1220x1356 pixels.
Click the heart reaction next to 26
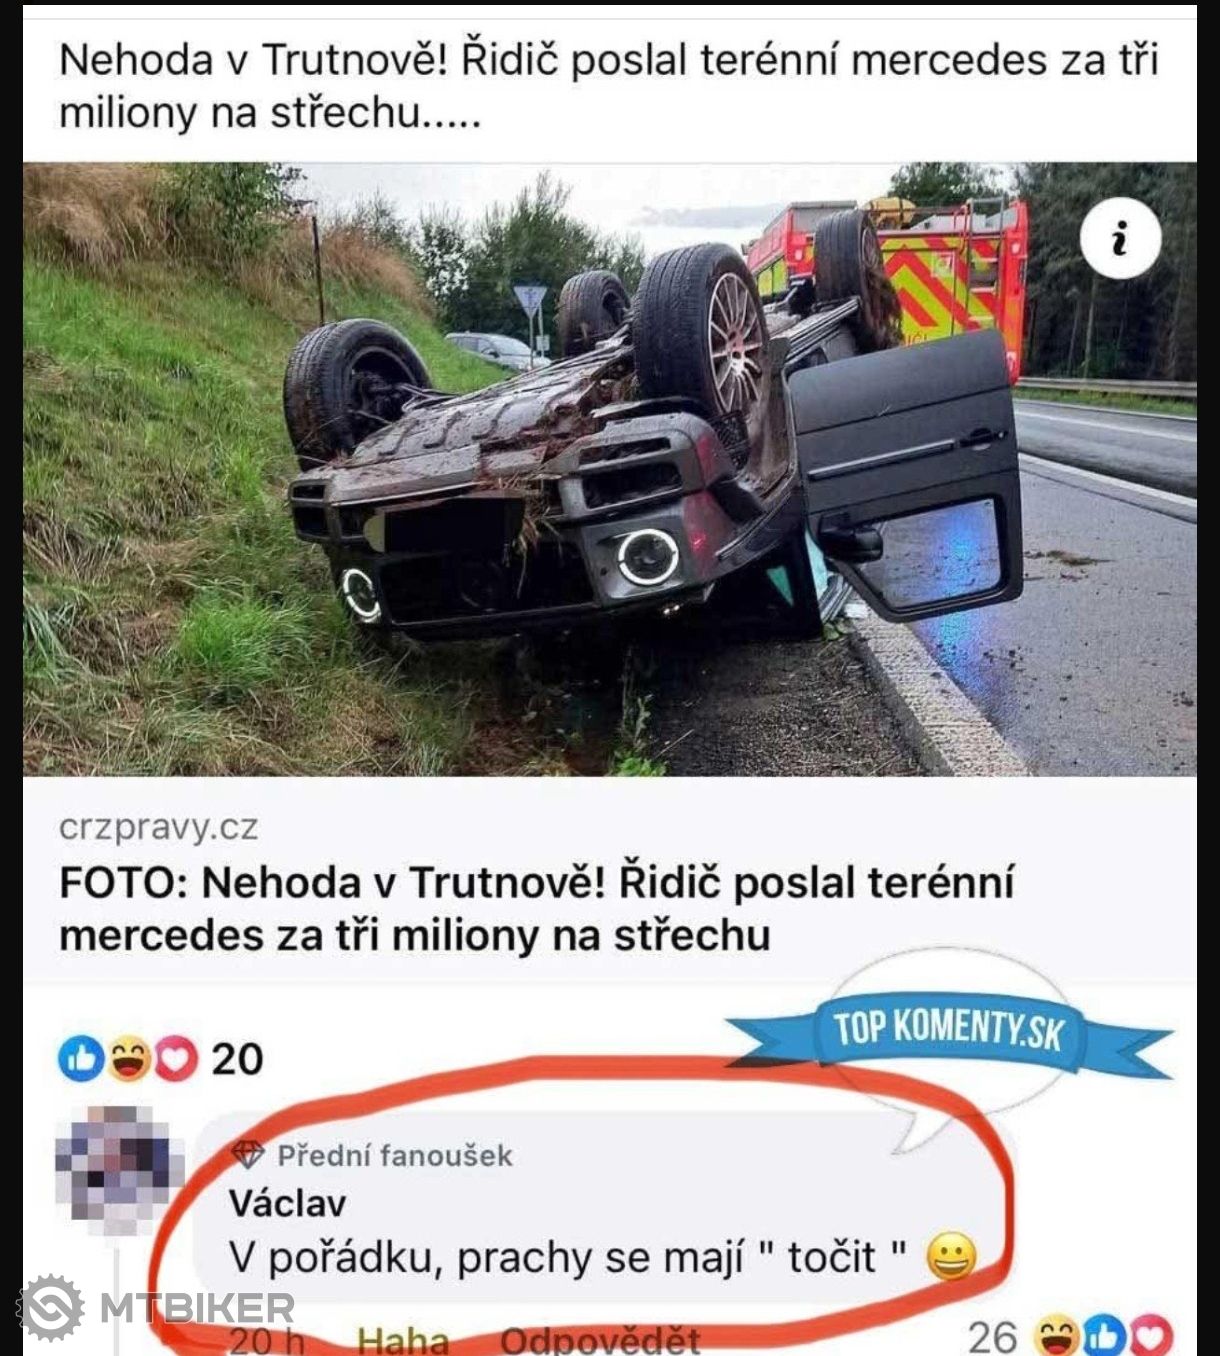pos(1150,1336)
